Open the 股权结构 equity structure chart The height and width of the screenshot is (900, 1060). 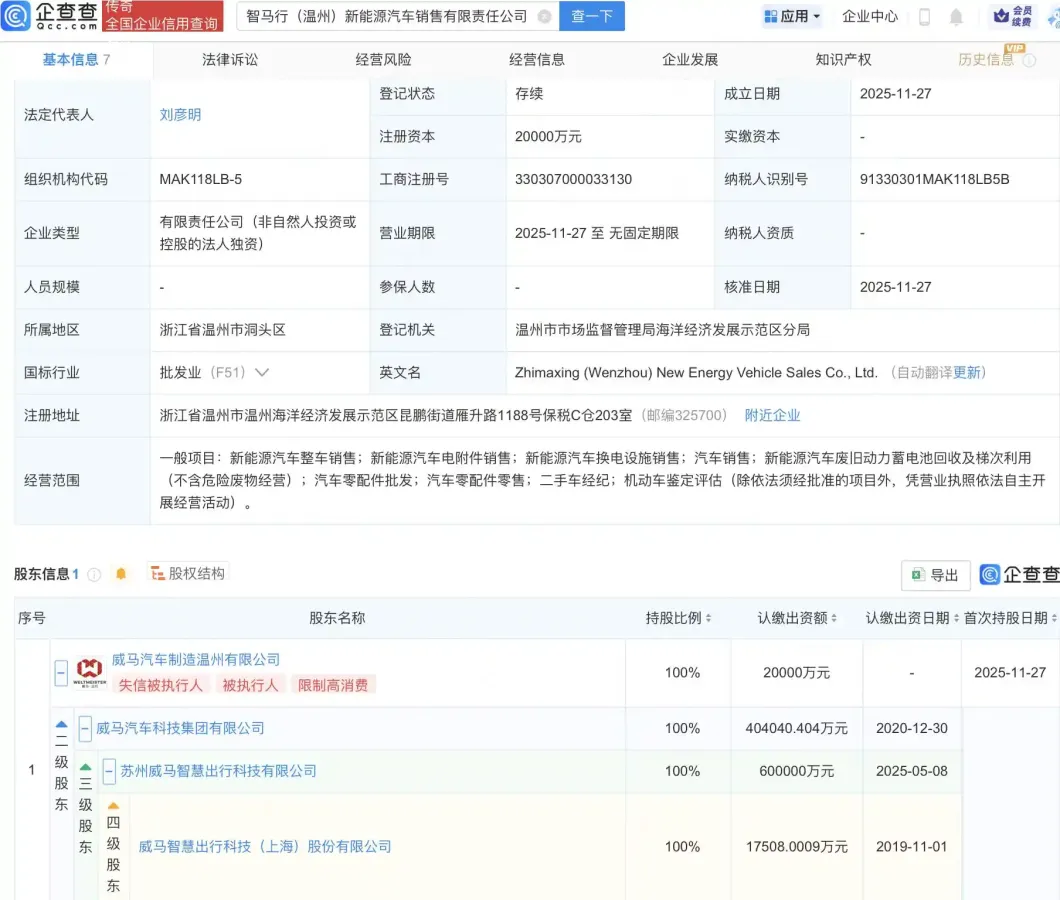click(x=188, y=572)
